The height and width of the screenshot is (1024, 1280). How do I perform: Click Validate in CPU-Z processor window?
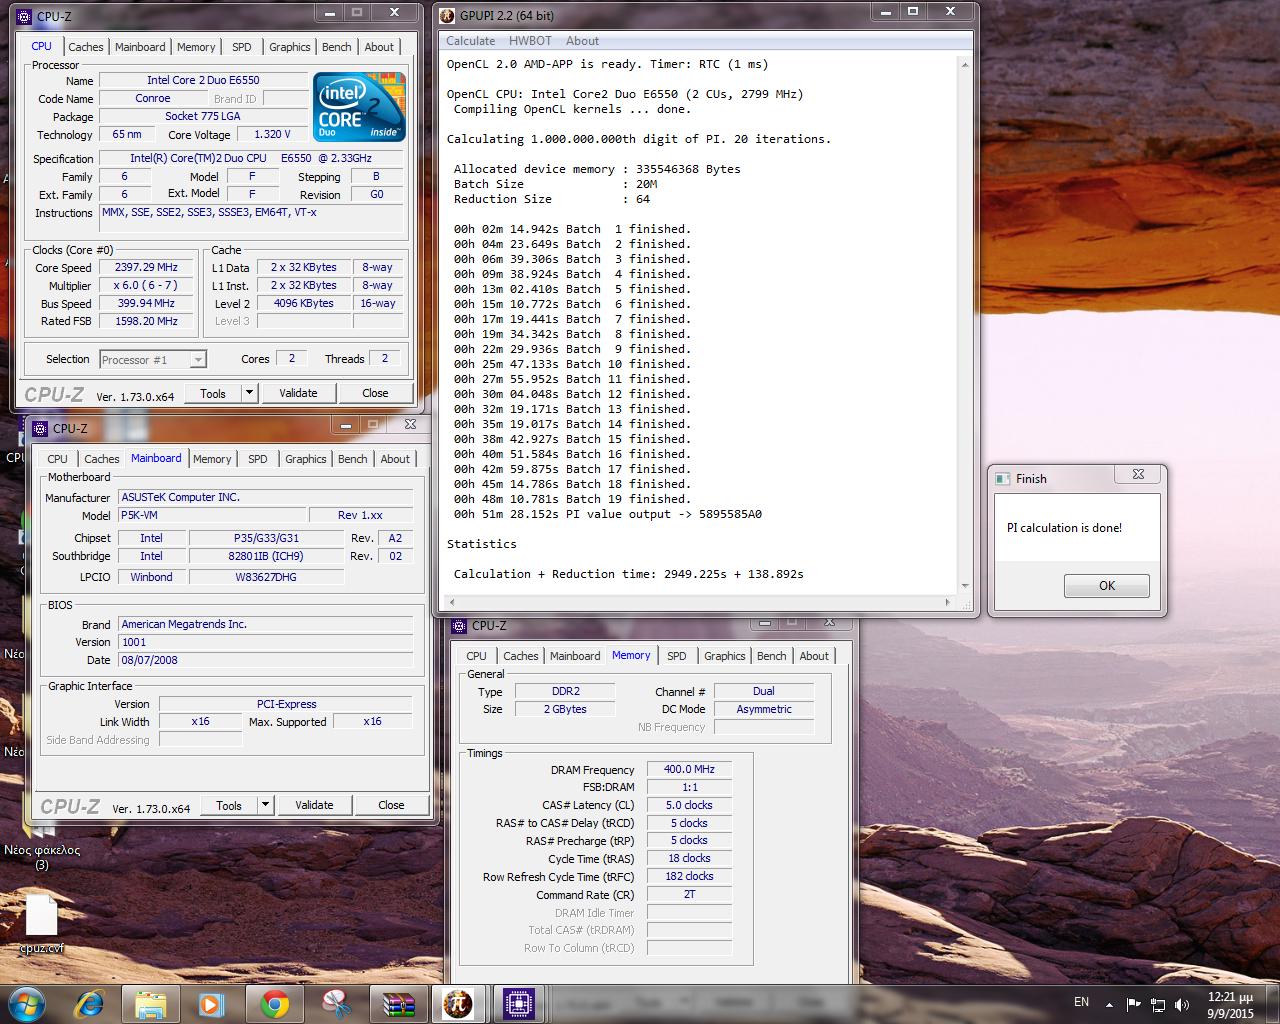(298, 393)
